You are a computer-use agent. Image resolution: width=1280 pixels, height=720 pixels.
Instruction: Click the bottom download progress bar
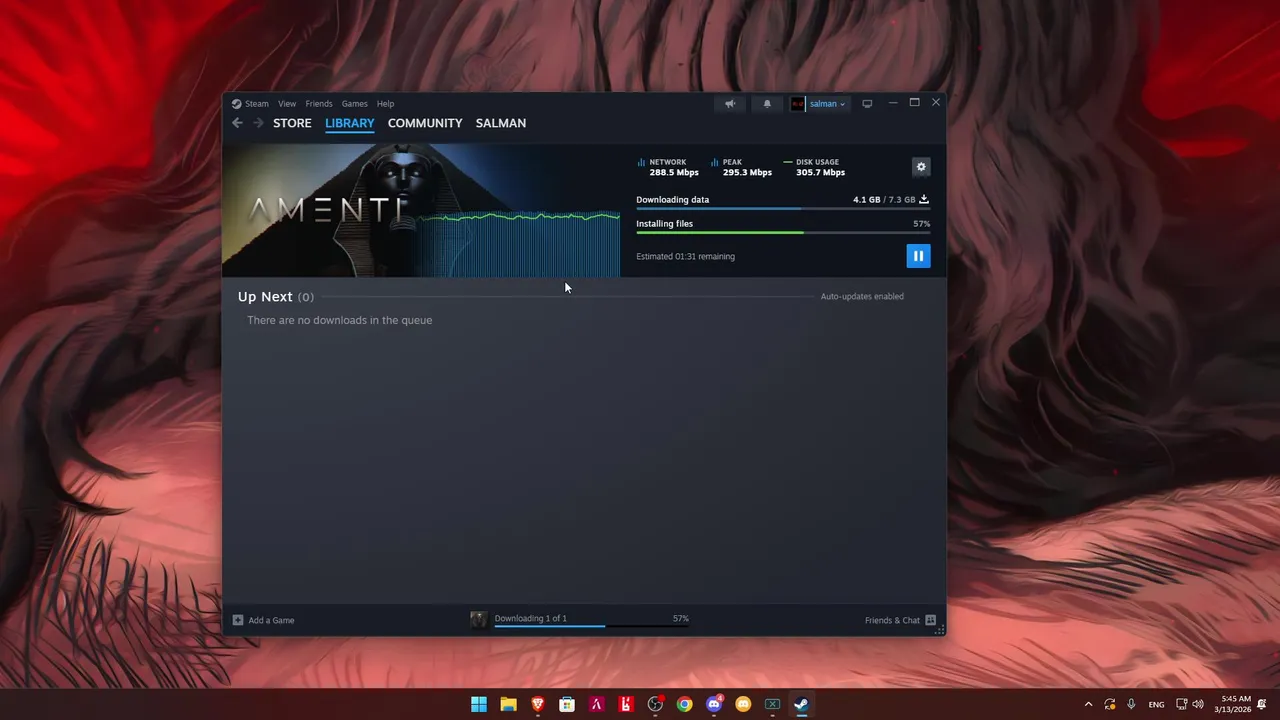pyautogui.click(x=591, y=627)
